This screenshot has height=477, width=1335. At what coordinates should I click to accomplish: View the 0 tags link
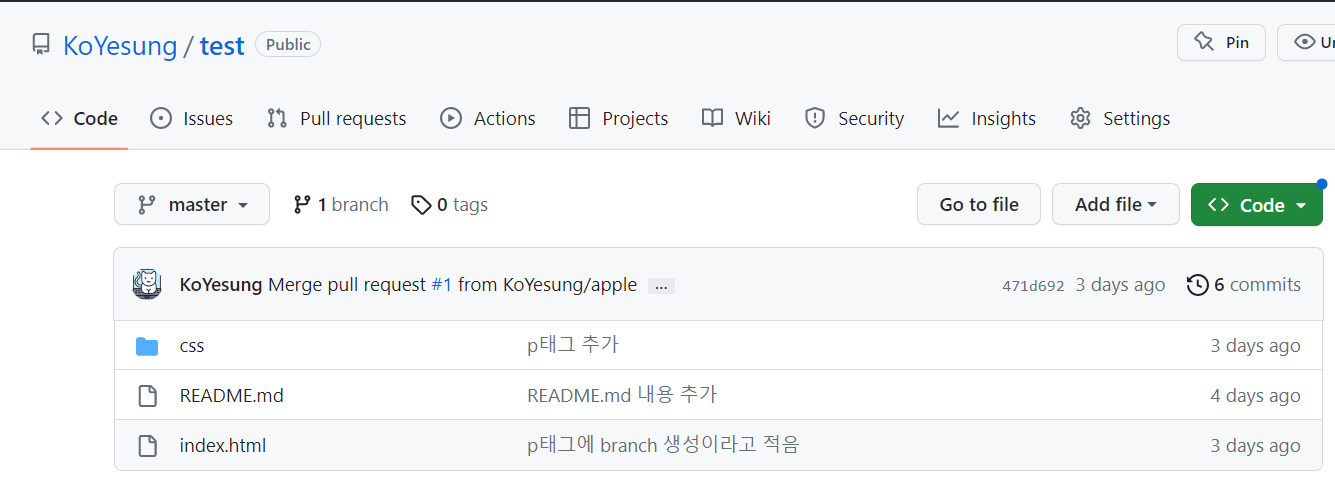point(450,204)
